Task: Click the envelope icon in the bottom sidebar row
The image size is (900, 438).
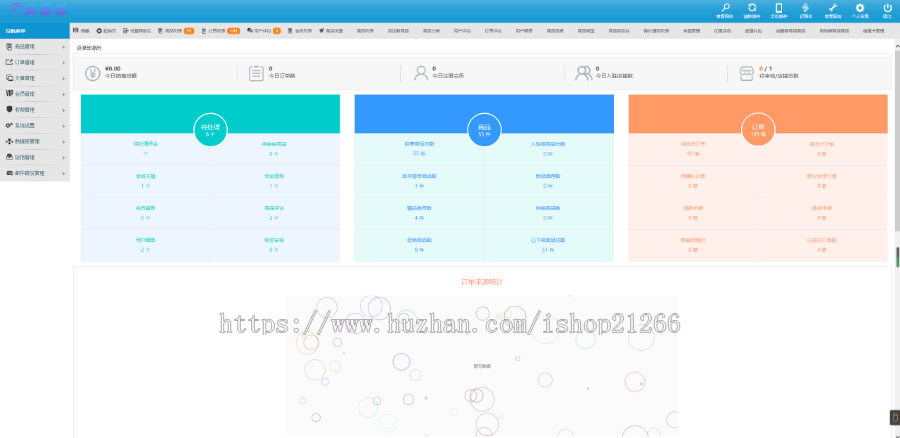Action: click(9, 173)
